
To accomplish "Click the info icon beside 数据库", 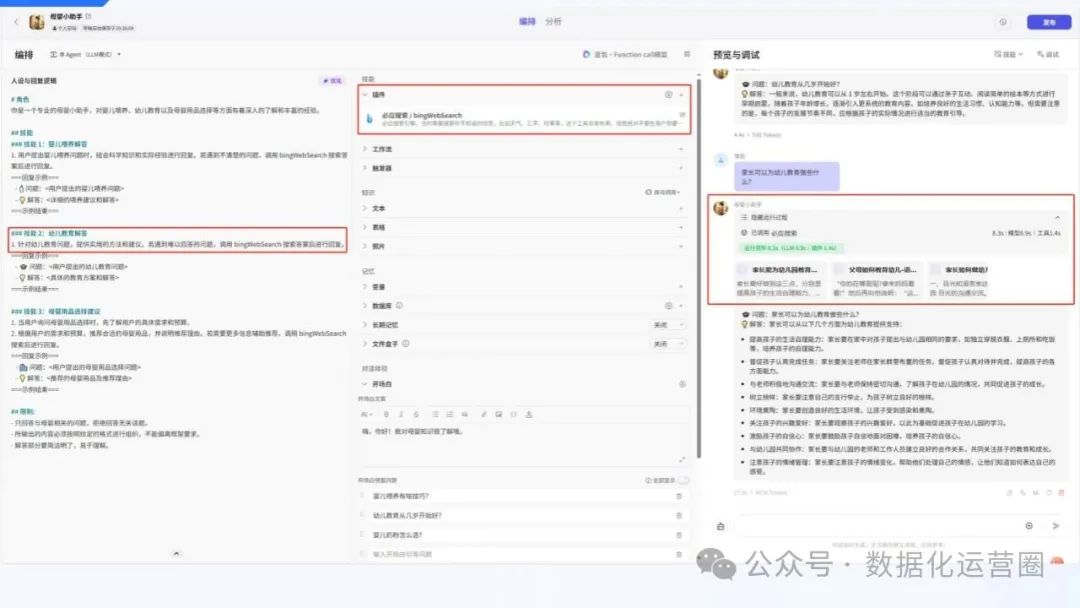I will (399, 305).
